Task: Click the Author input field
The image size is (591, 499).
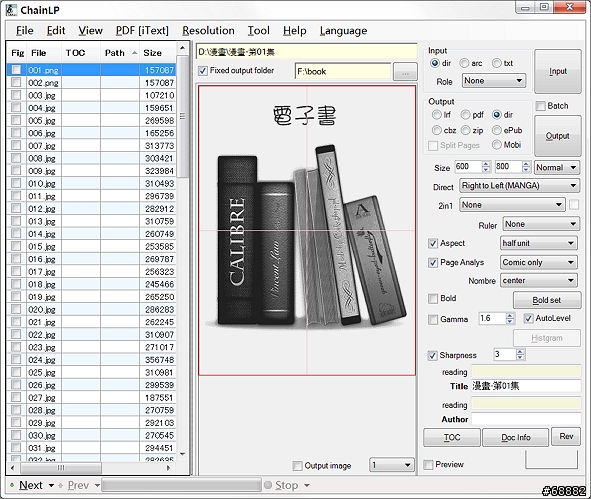Action: [x=526, y=419]
